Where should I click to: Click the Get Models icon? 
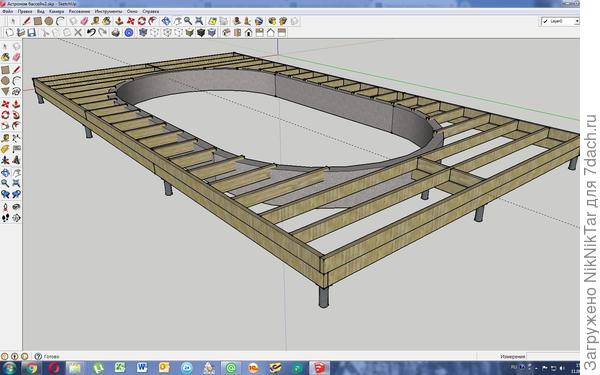coord(272,21)
